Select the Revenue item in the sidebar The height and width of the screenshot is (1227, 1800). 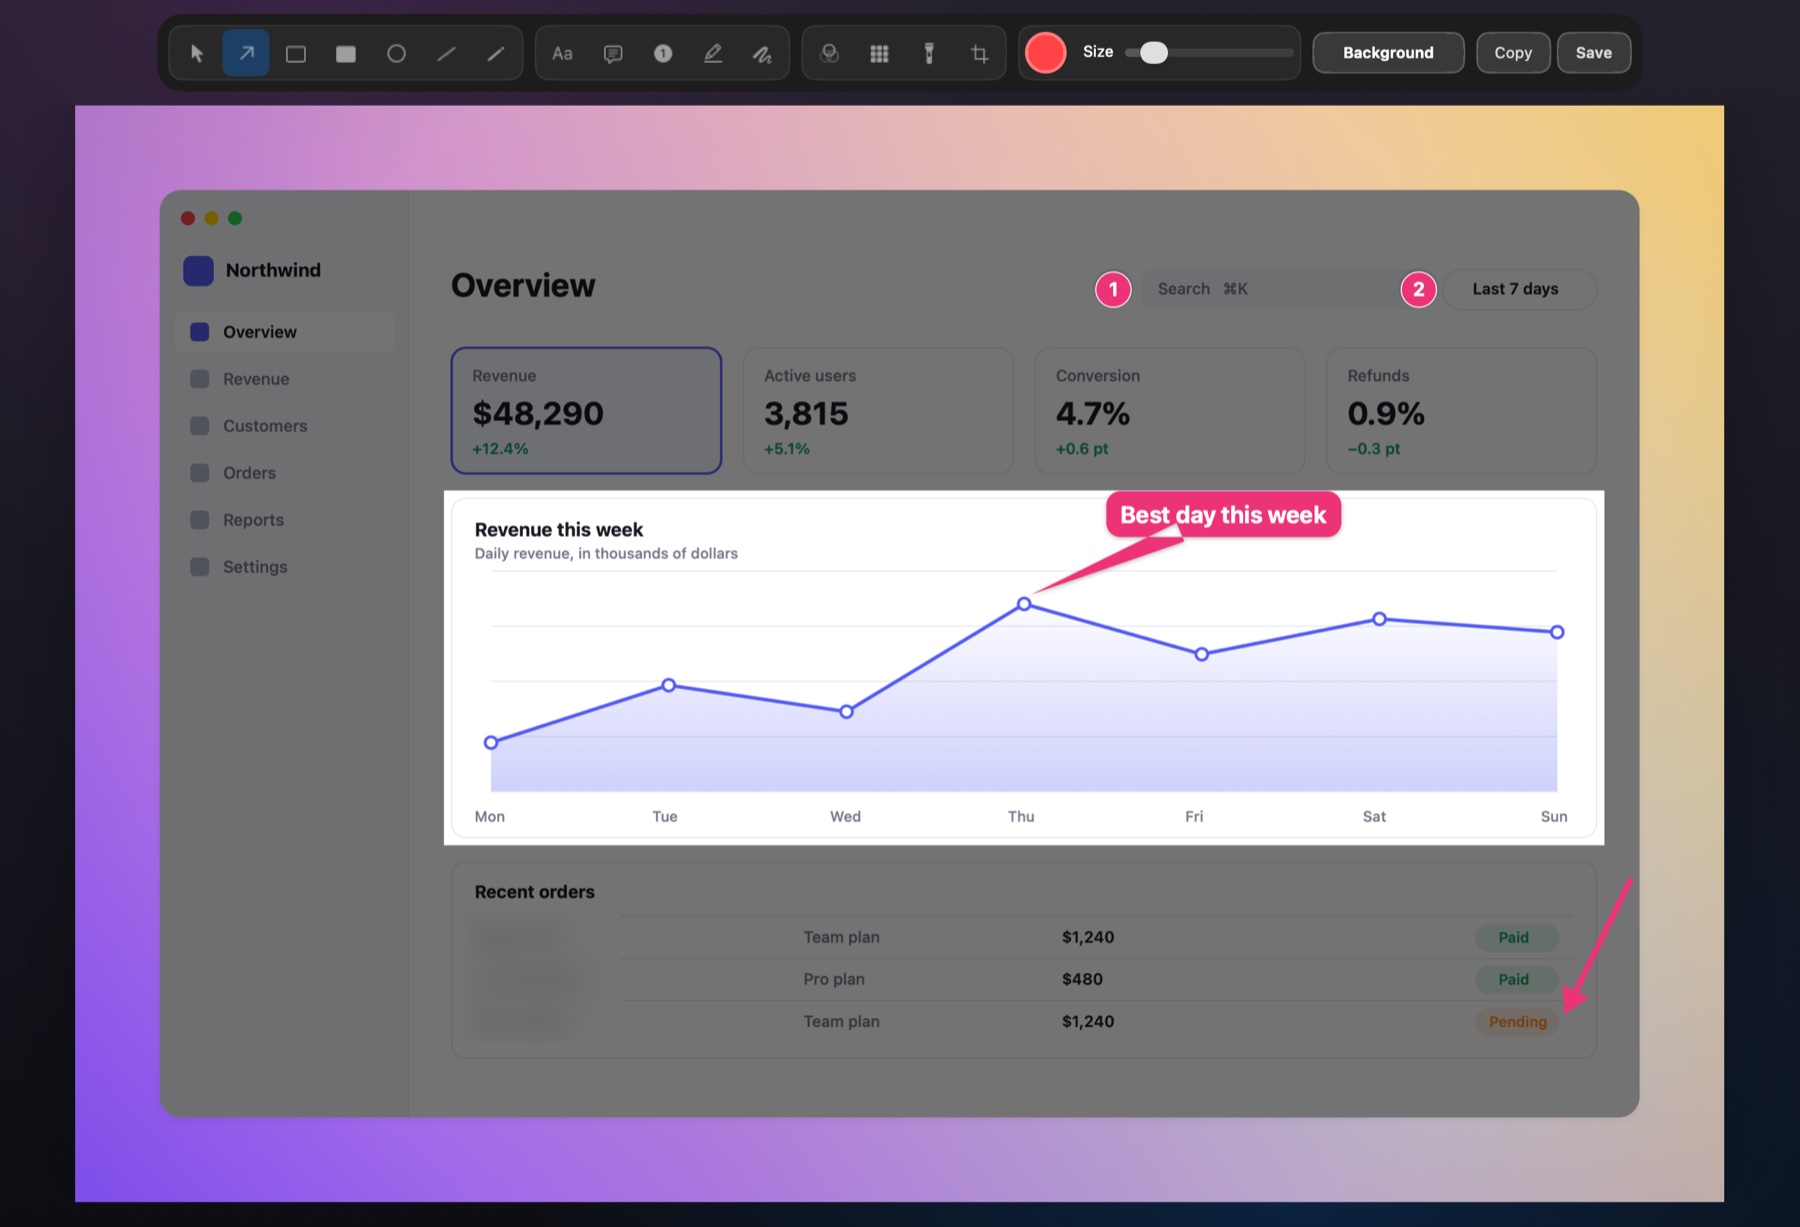point(284,379)
